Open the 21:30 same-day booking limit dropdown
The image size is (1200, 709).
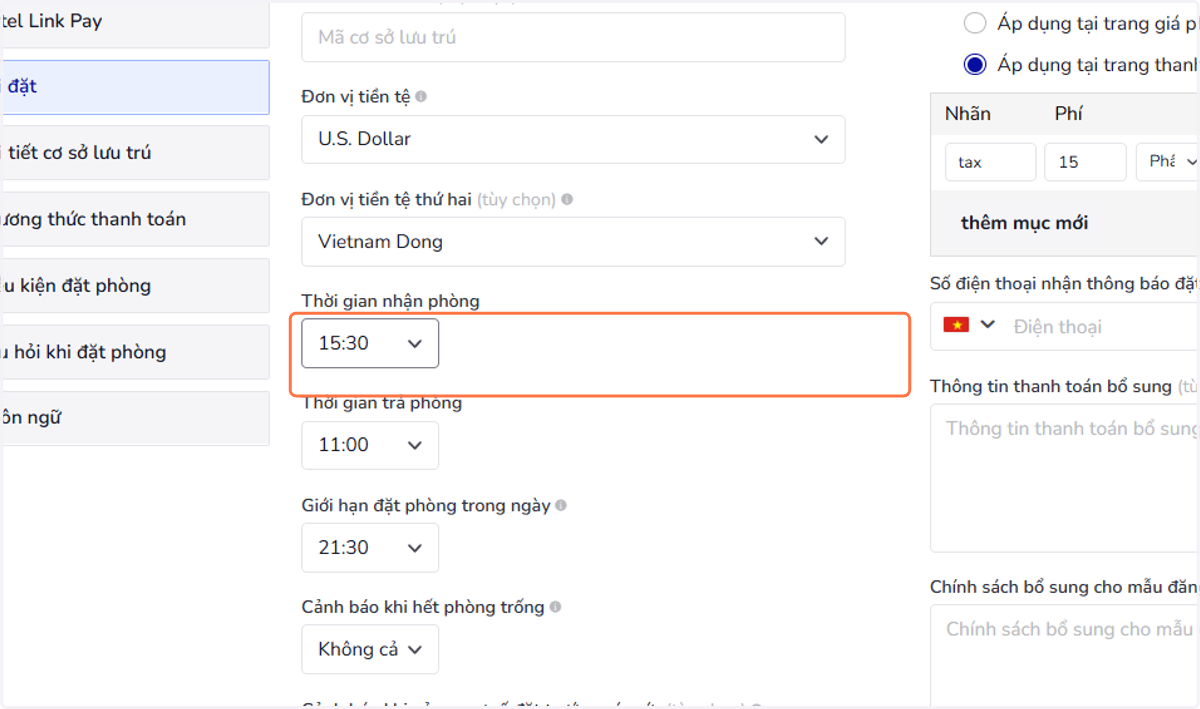(370, 547)
